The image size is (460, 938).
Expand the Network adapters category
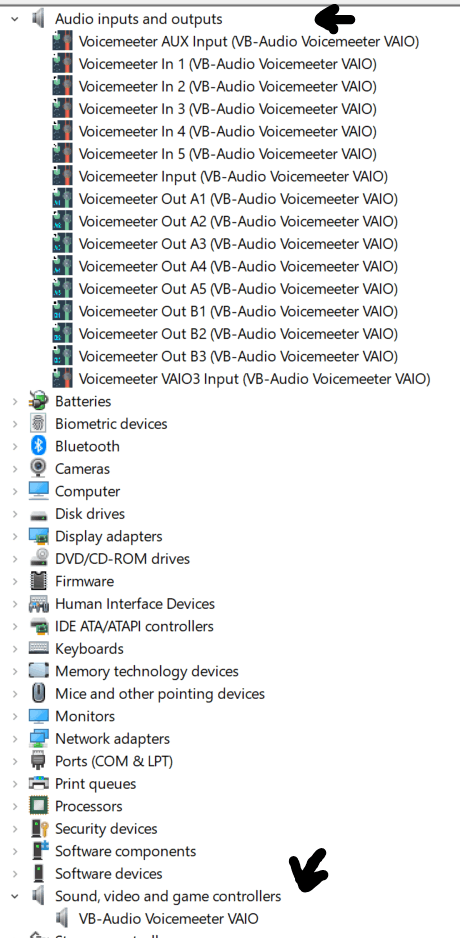tap(14, 739)
